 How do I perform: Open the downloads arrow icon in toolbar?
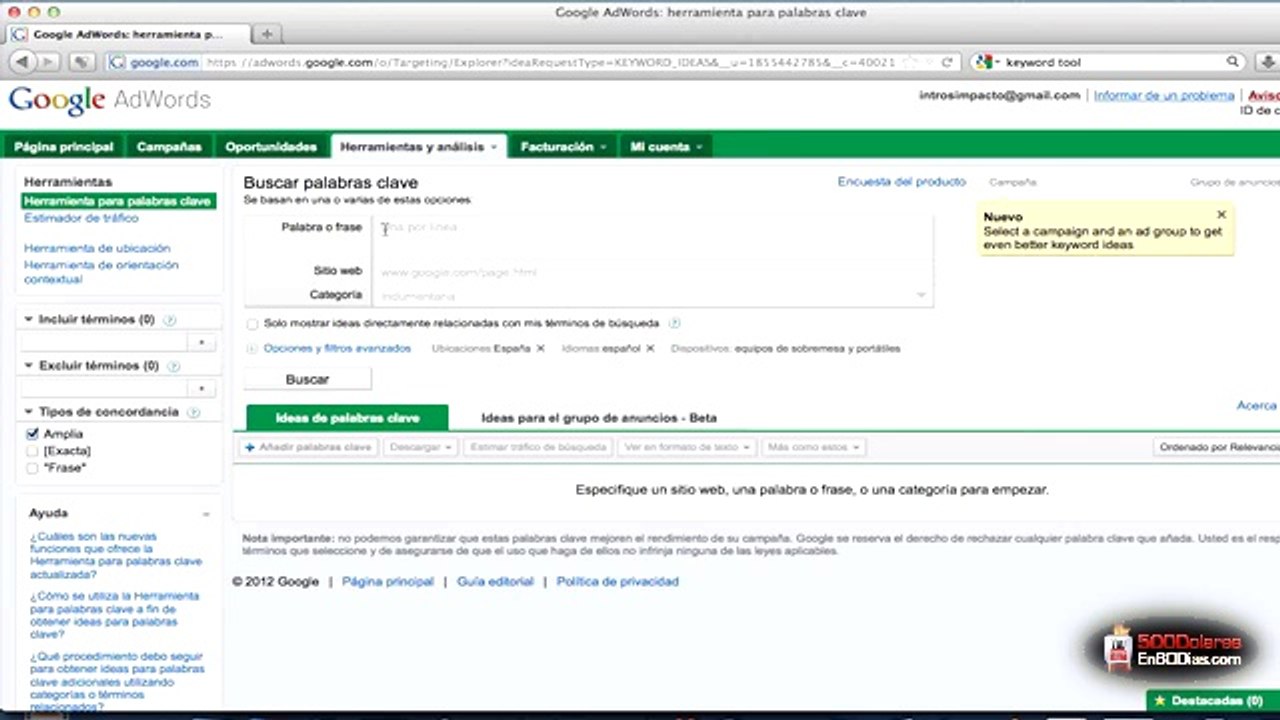1266,62
